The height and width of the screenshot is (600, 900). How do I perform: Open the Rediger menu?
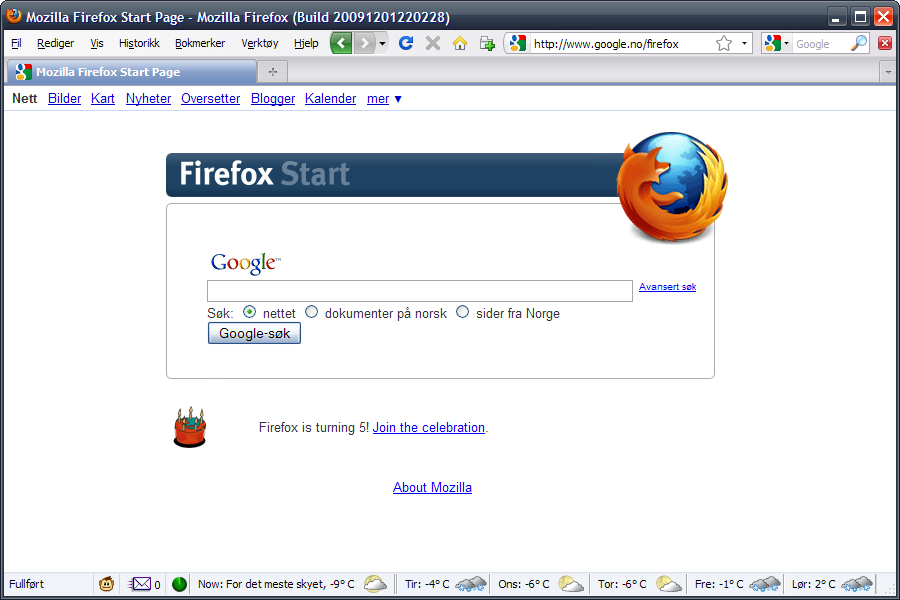coord(55,43)
